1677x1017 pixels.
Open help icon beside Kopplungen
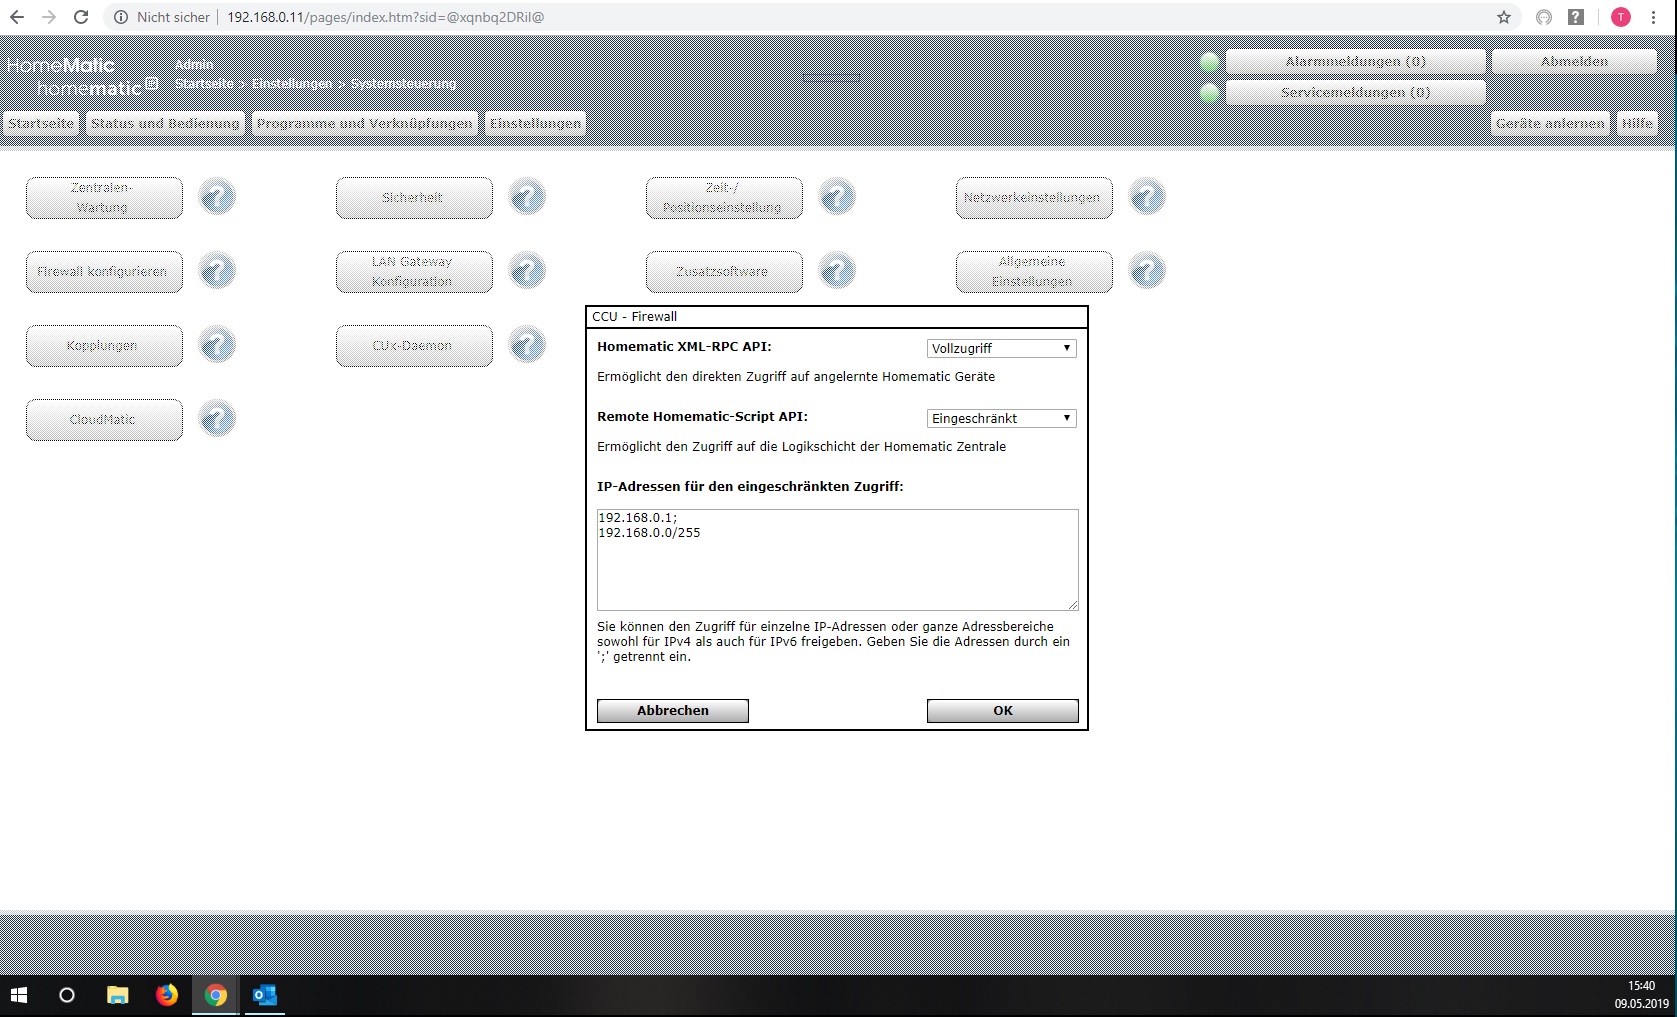click(x=217, y=345)
